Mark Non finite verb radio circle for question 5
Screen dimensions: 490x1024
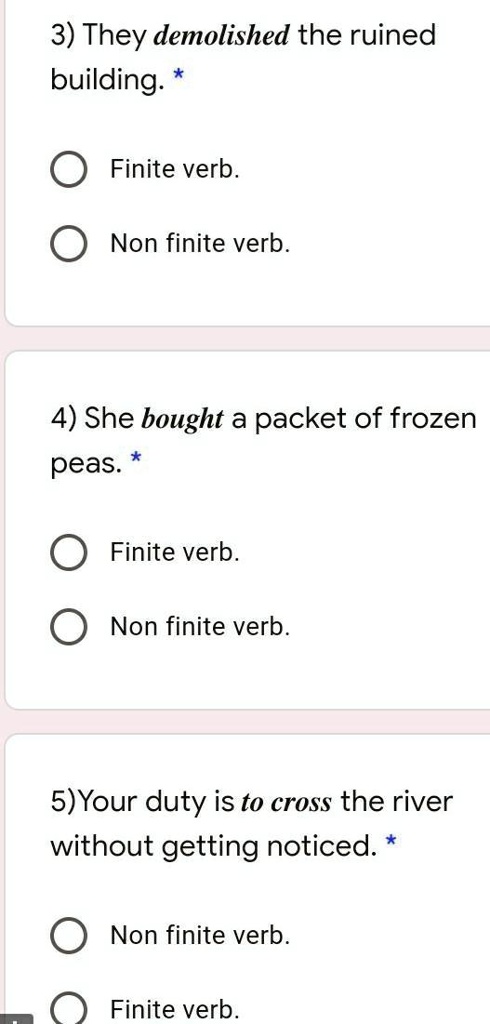coord(69,936)
